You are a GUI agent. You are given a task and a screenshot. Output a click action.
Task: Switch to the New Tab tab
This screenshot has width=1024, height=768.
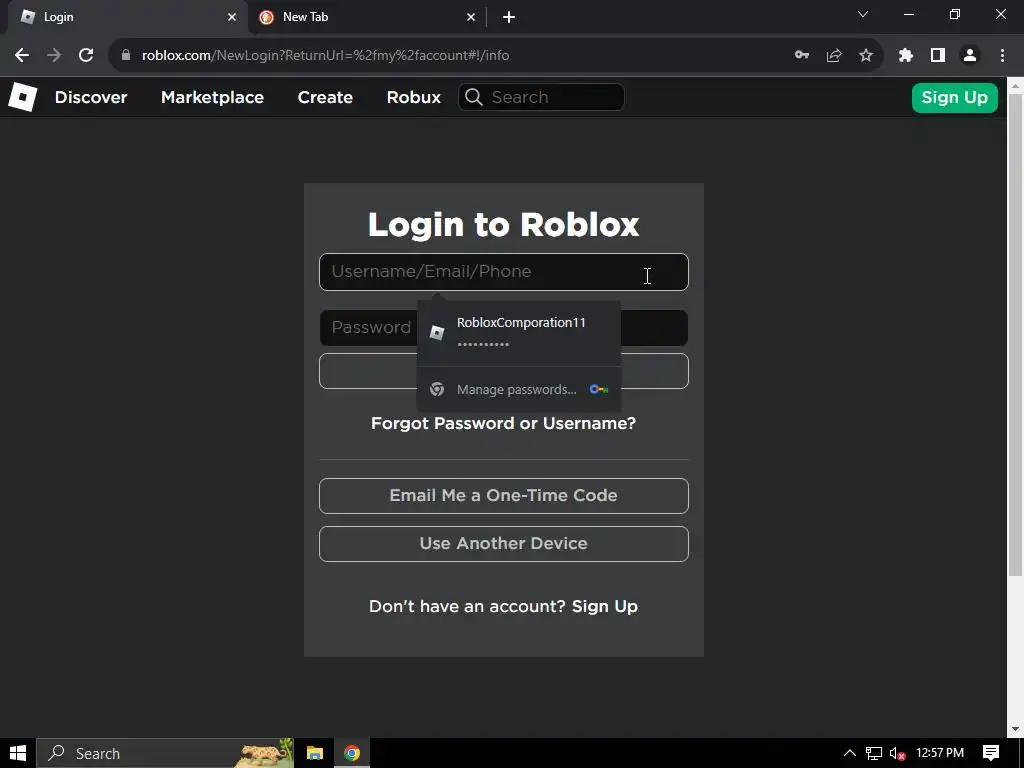point(367,18)
